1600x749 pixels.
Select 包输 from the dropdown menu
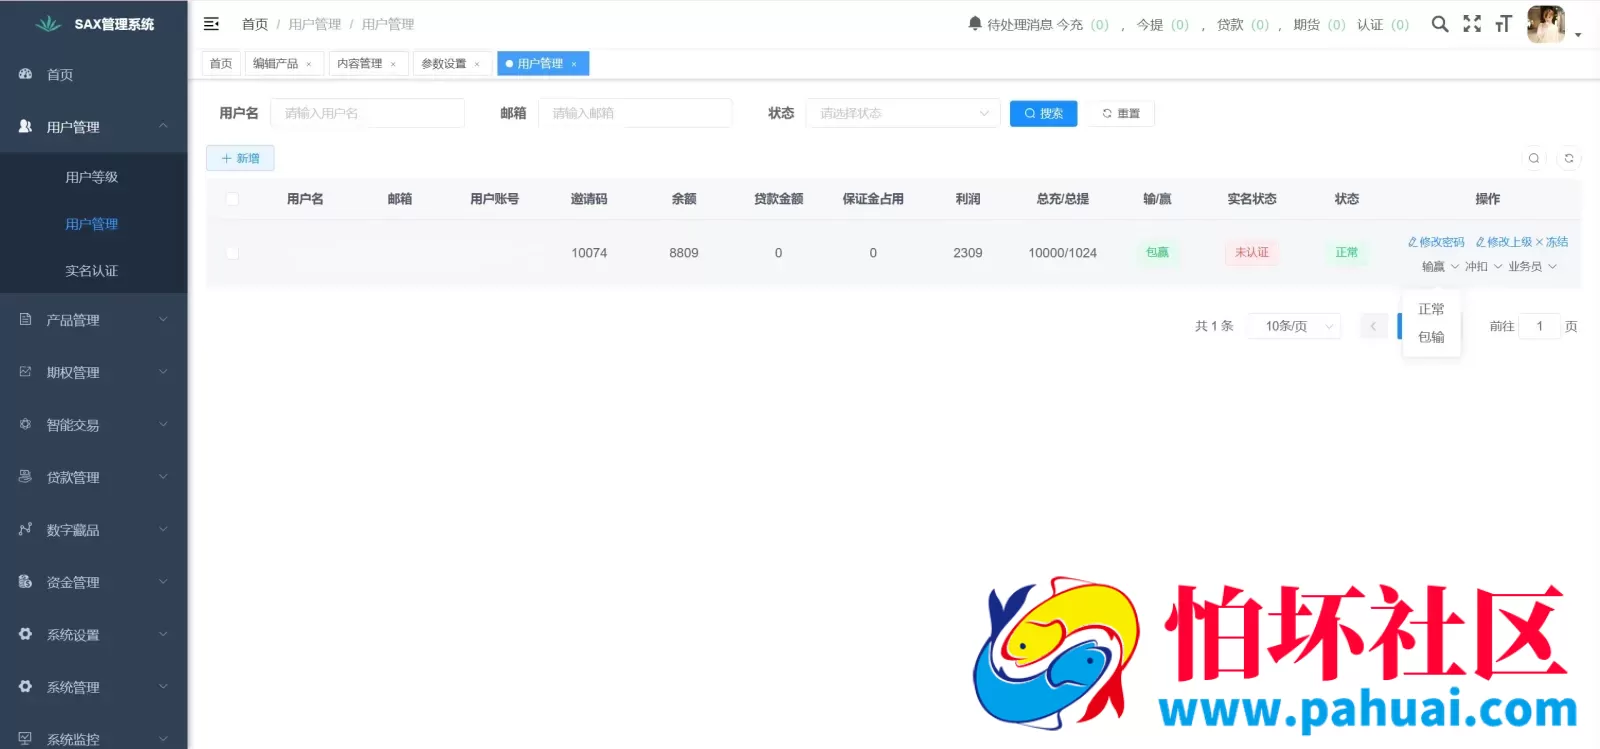(x=1431, y=337)
